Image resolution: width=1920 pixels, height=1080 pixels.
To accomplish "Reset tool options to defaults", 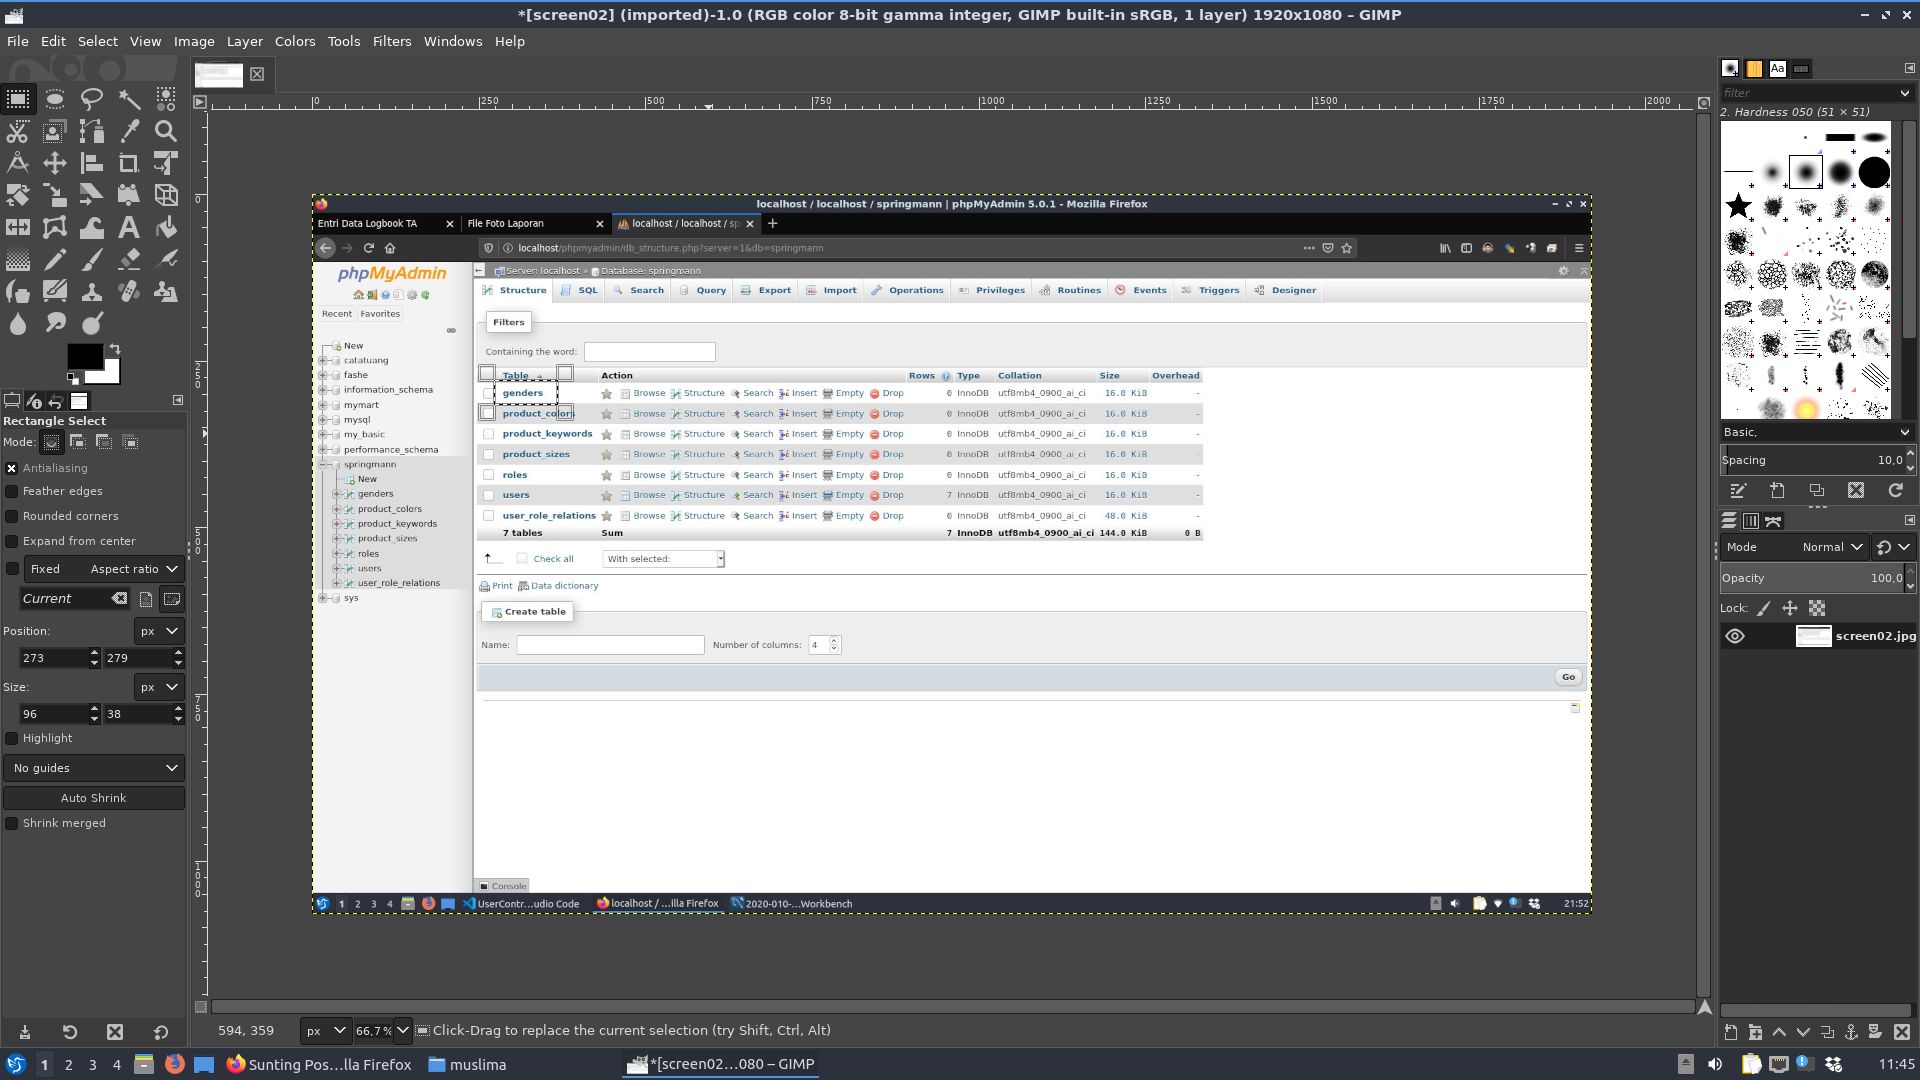I will [x=160, y=1032].
